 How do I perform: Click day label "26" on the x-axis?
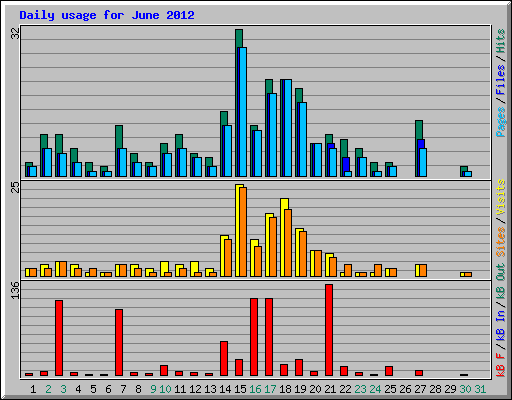coord(405,389)
